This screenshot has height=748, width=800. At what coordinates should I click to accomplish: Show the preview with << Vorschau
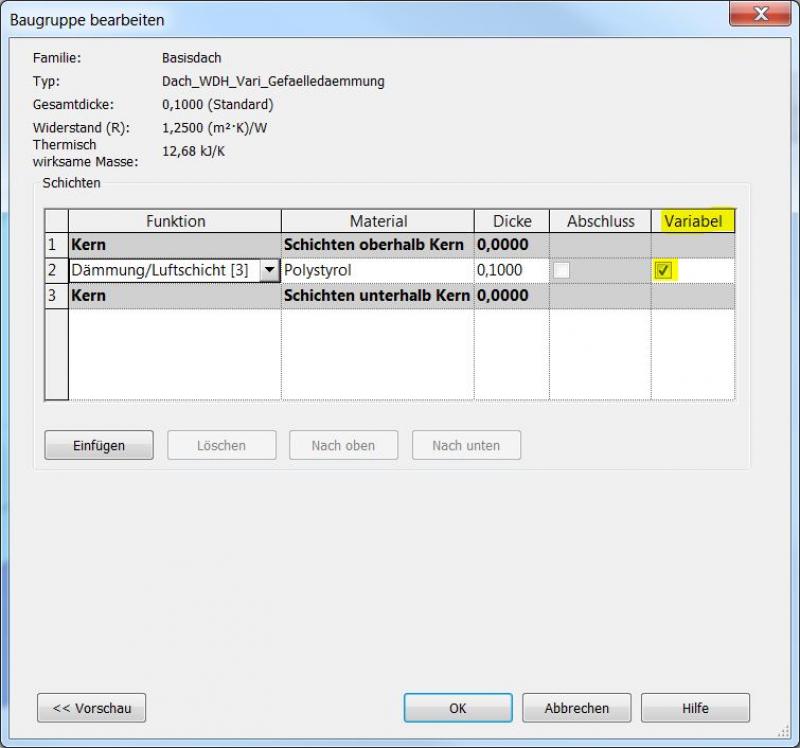click(91, 708)
